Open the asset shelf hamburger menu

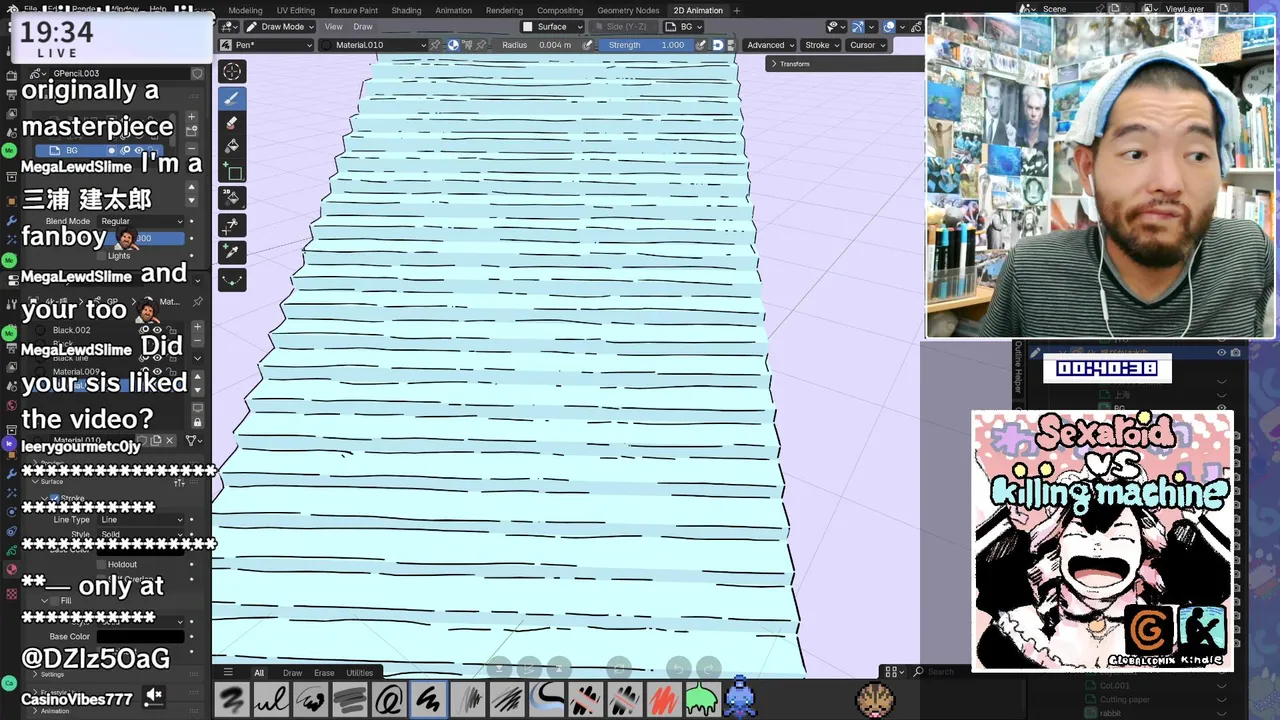[228, 672]
